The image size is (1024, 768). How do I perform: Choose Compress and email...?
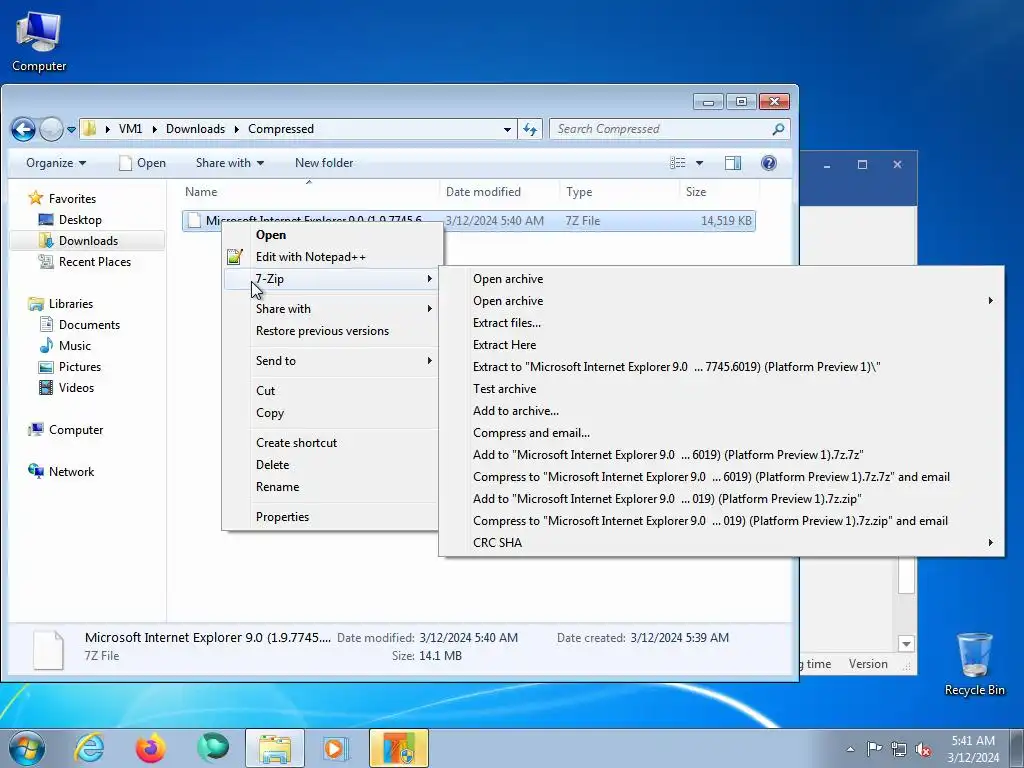pos(721,433)
